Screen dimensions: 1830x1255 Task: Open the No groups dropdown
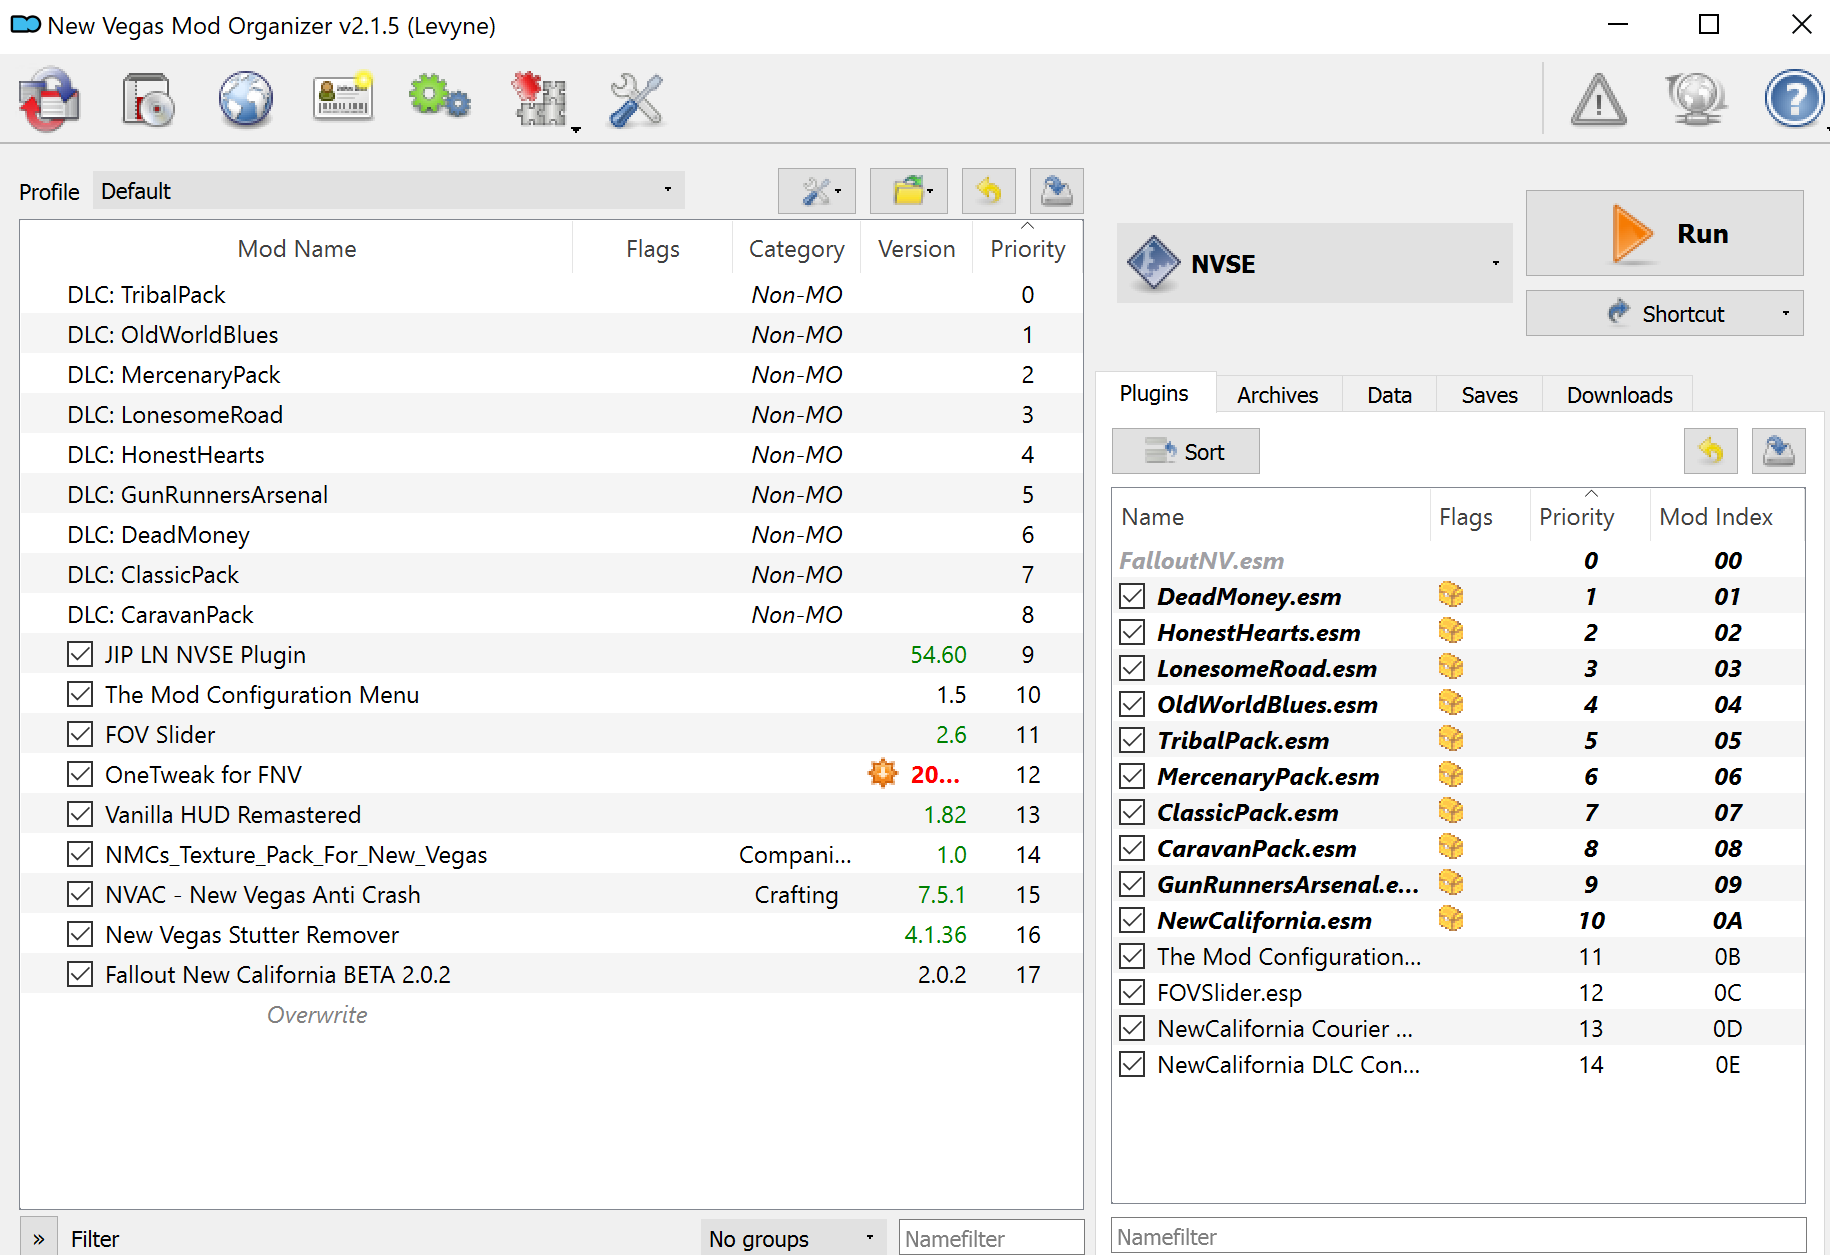[x=792, y=1238]
